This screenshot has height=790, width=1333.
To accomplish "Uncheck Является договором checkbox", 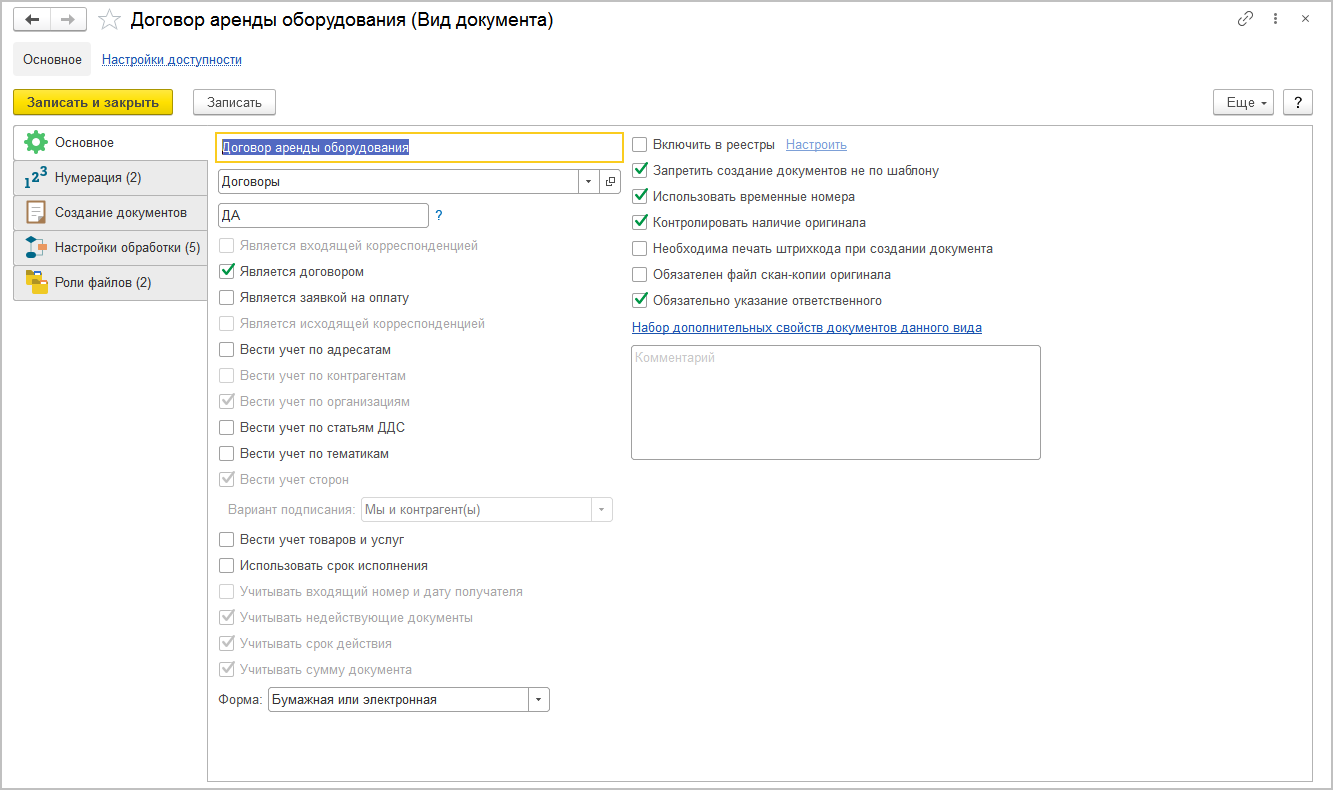I will (x=227, y=272).
